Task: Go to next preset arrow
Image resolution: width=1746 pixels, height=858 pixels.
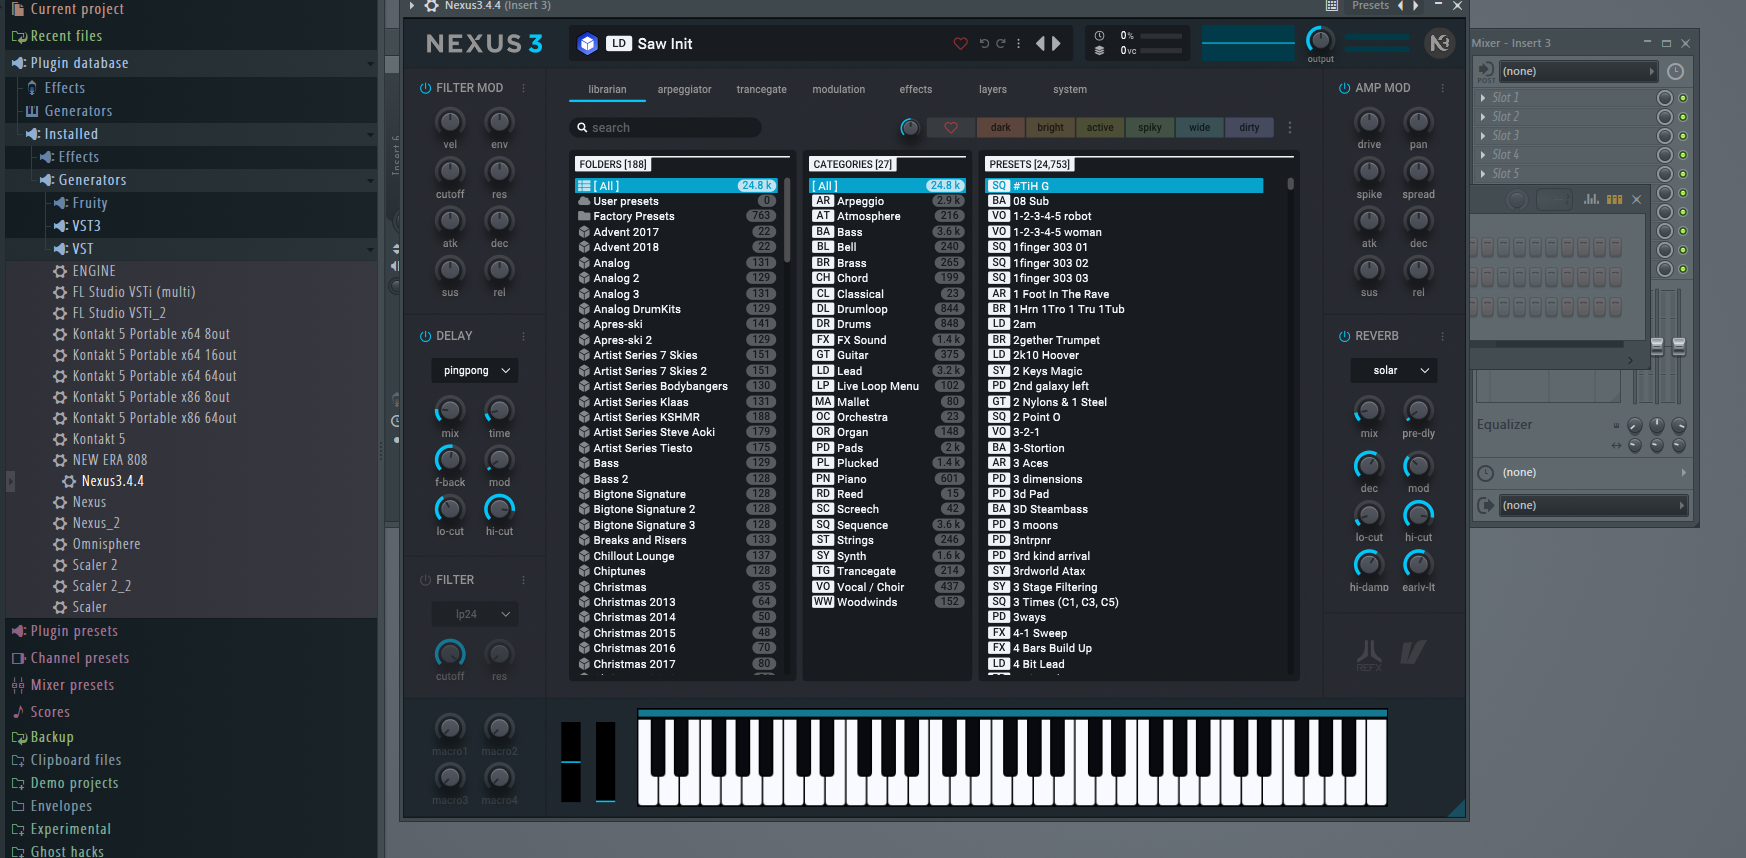Action: (x=1056, y=44)
